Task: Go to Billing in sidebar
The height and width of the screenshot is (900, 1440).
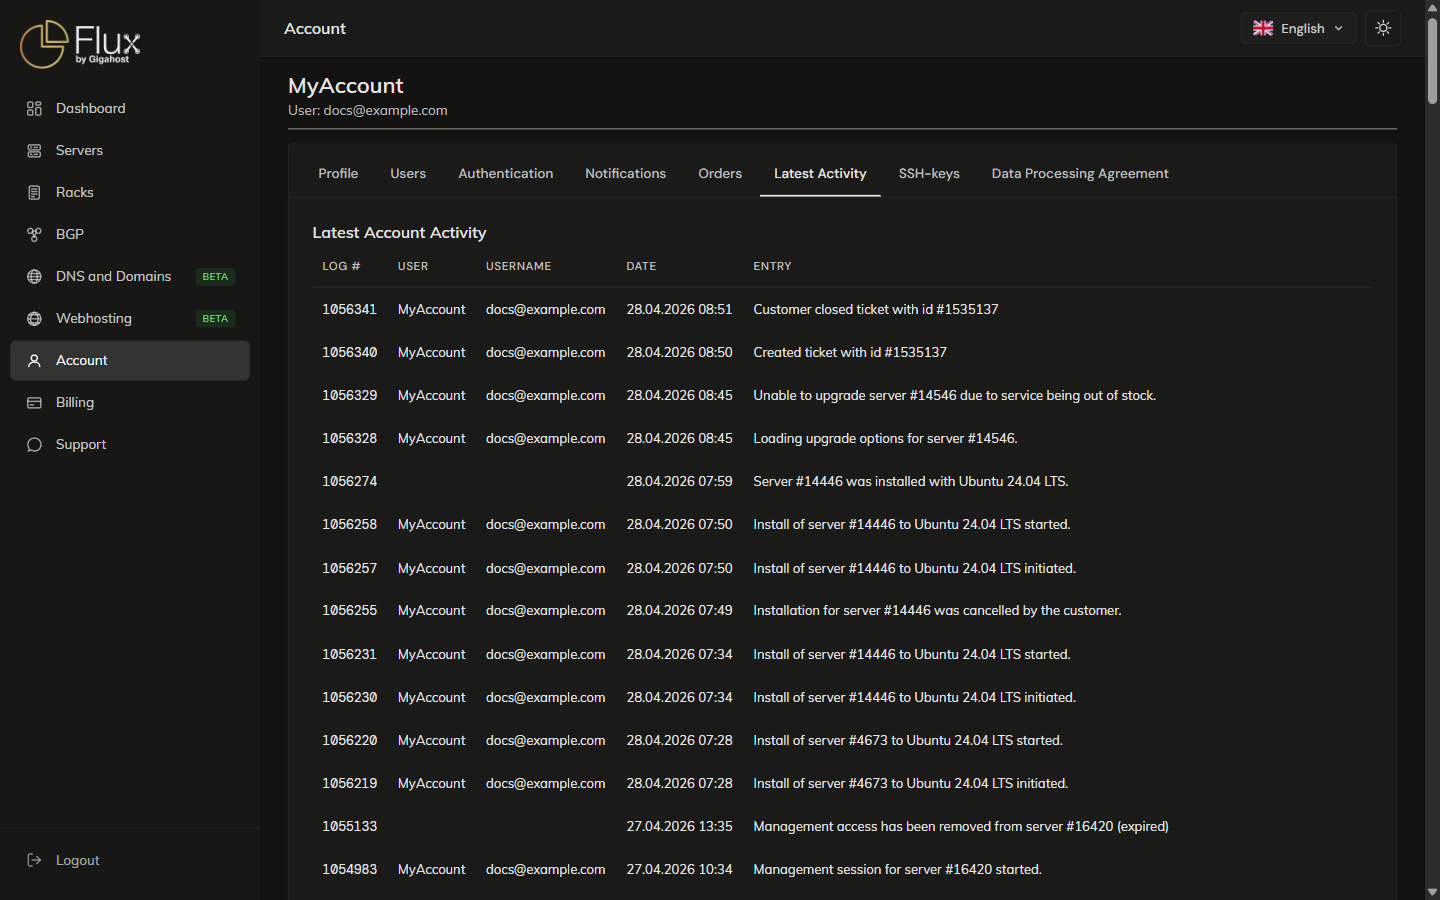Action: pyautogui.click(x=130, y=402)
